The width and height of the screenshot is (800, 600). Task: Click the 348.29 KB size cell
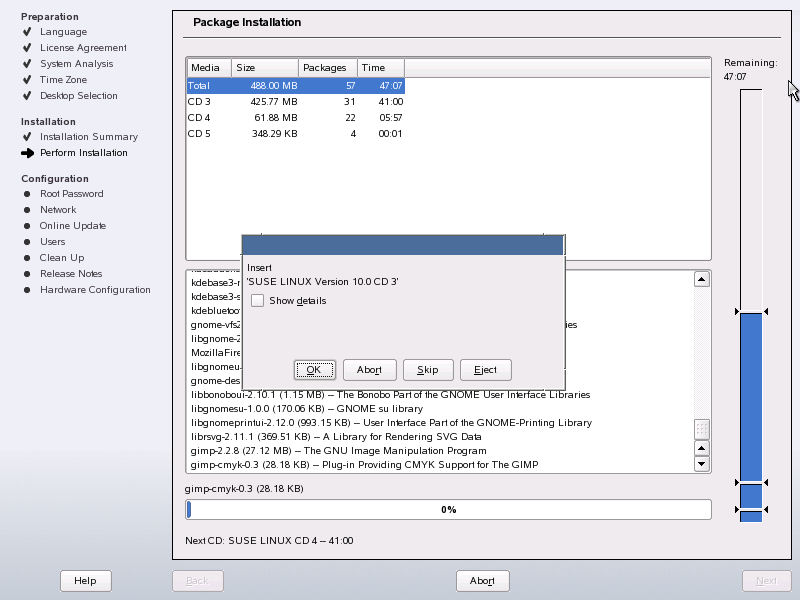(x=274, y=134)
